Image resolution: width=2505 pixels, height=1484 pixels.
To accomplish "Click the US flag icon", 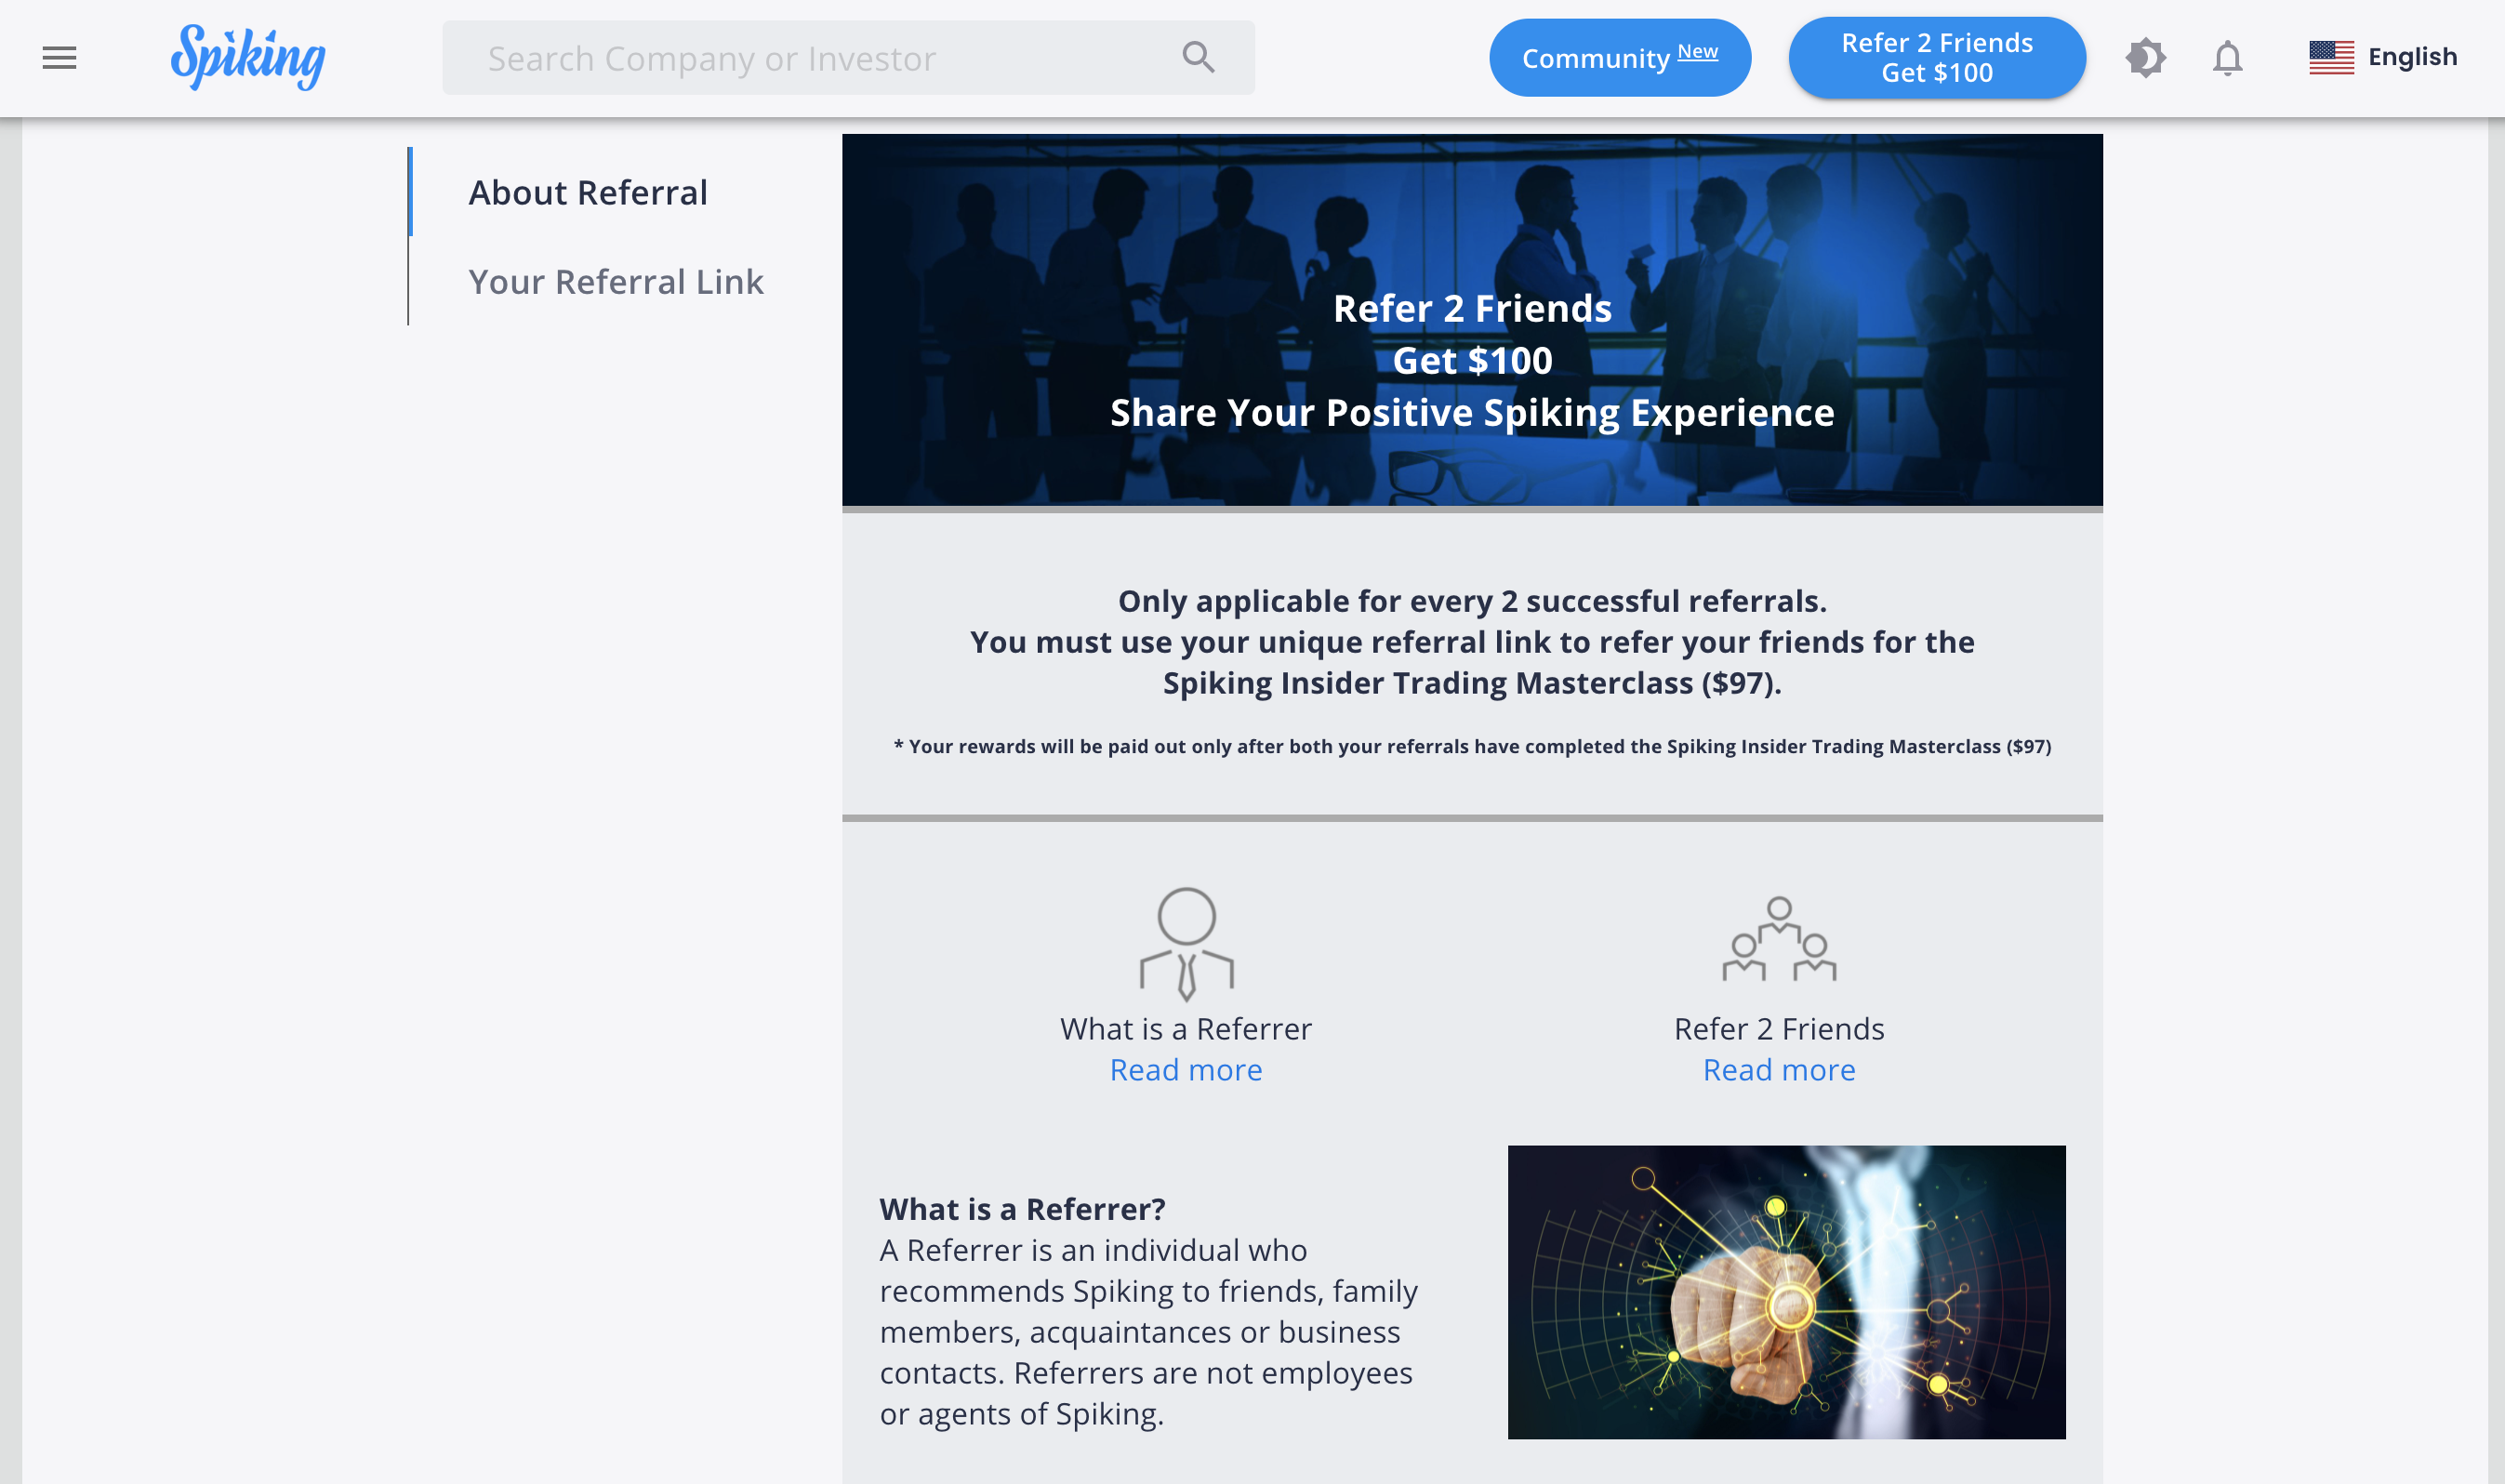I will [2330, 58].
